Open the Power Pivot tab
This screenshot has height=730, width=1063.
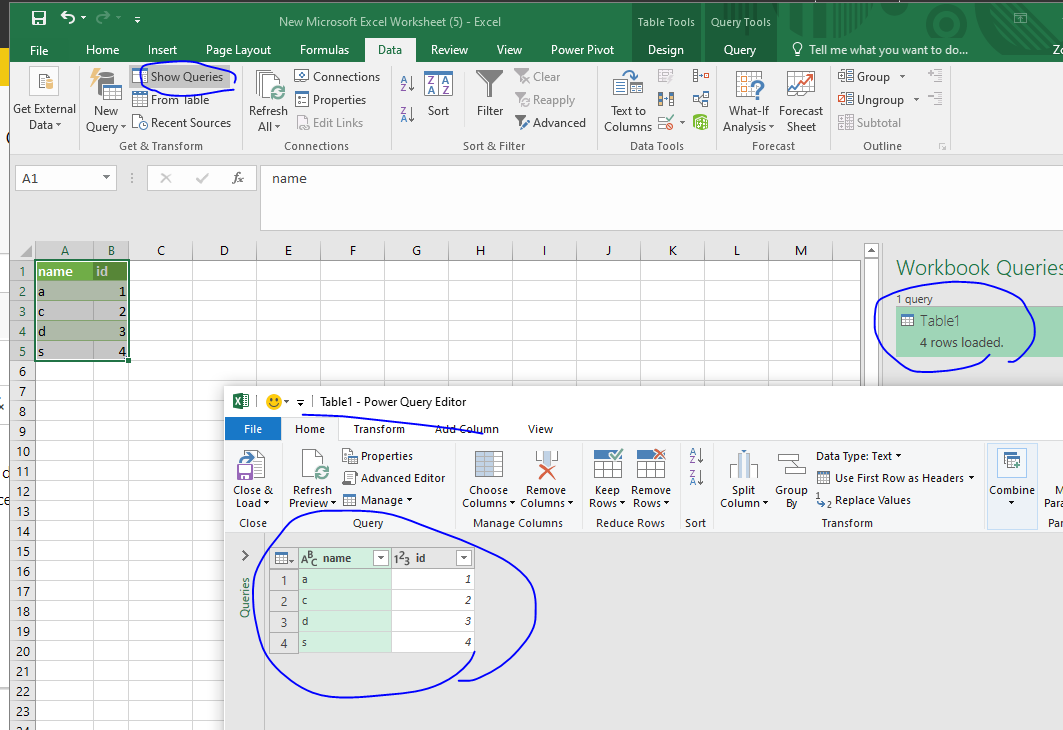point(582,49)
